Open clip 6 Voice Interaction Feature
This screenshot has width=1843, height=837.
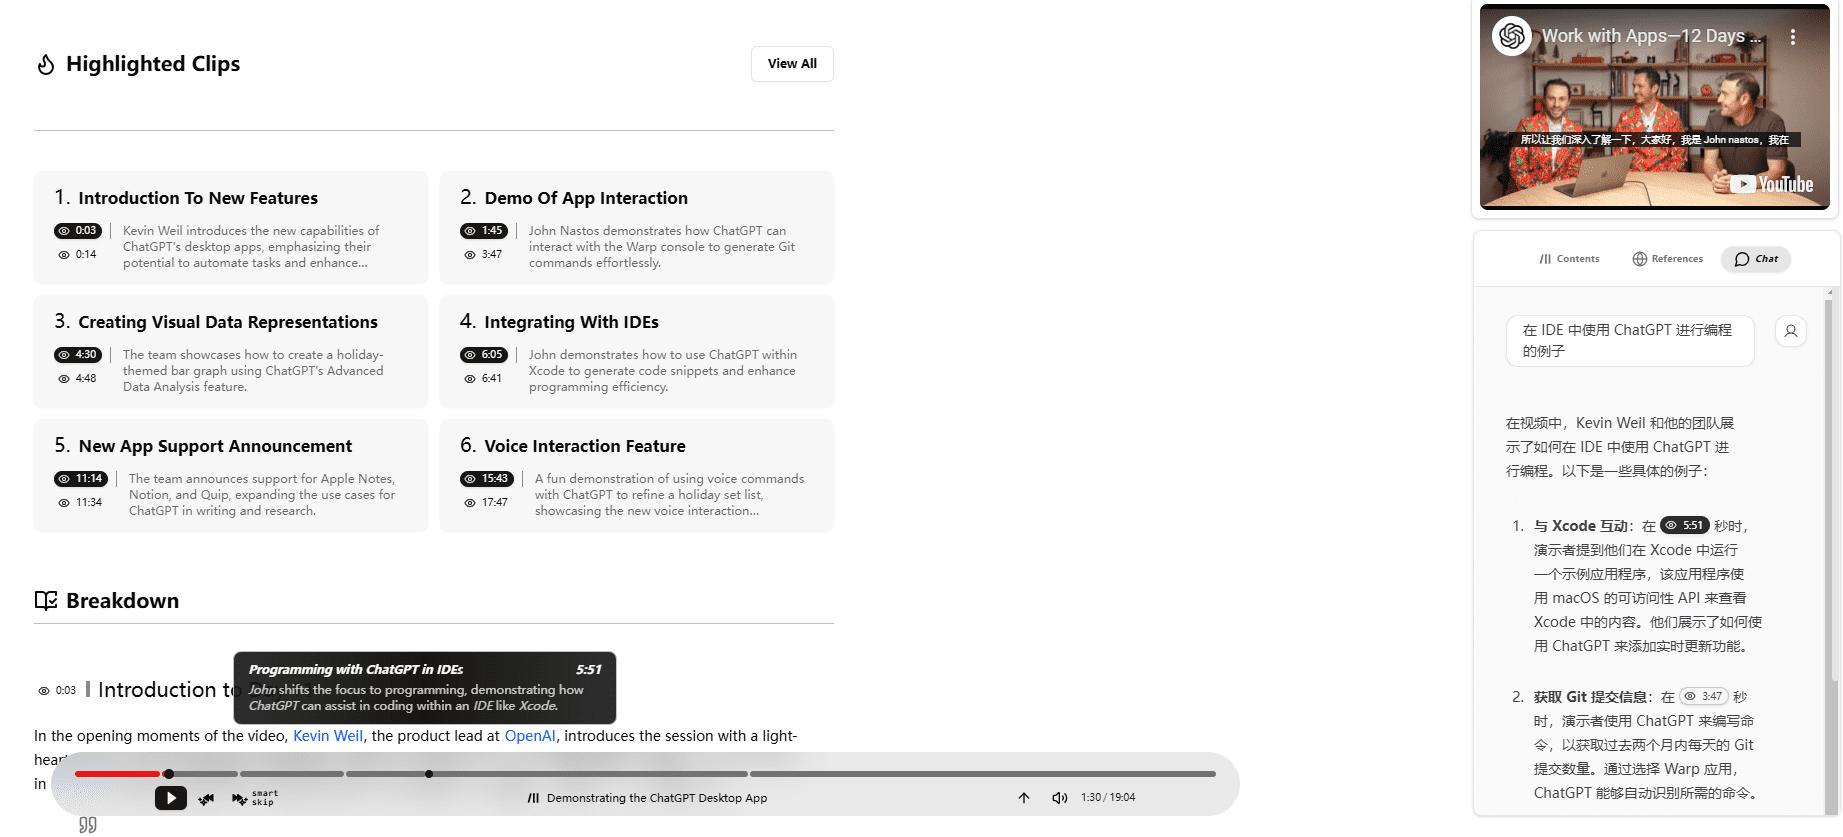(x=637, y=476)
